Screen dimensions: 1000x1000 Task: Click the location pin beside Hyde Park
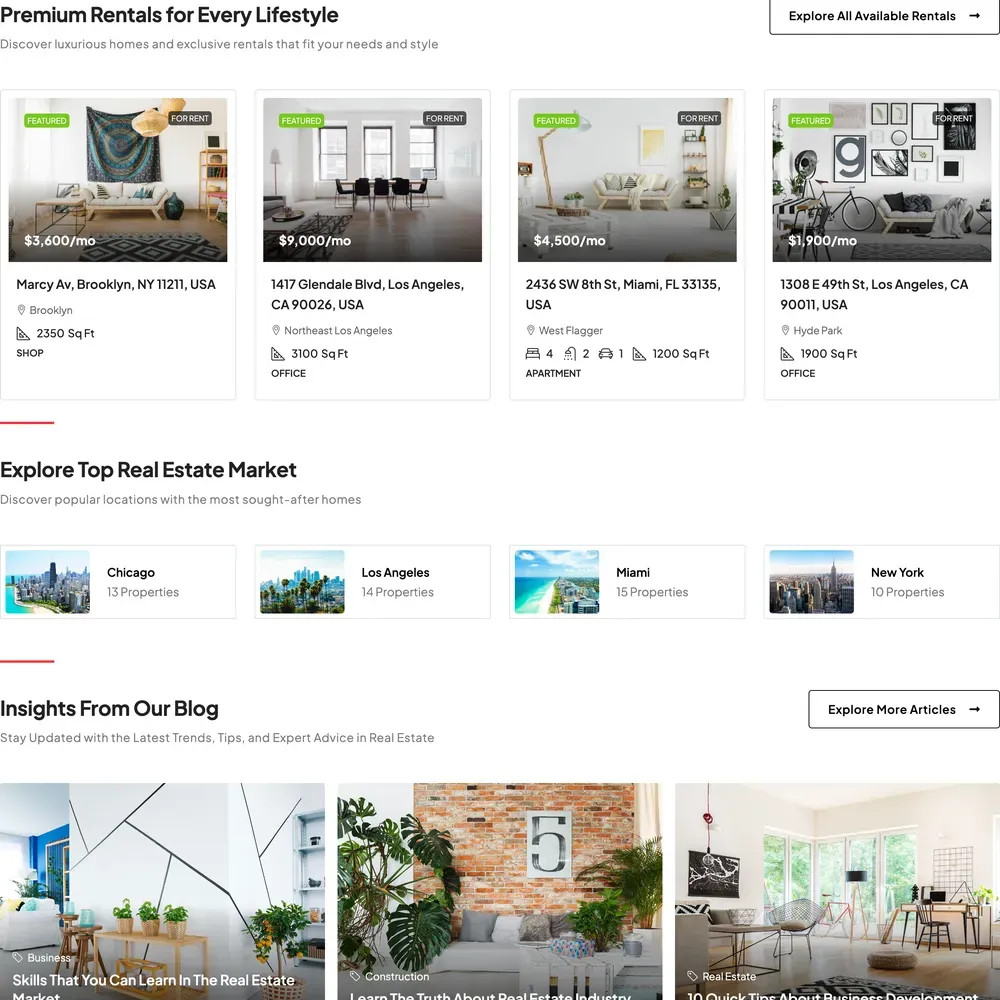click(785, 330)
